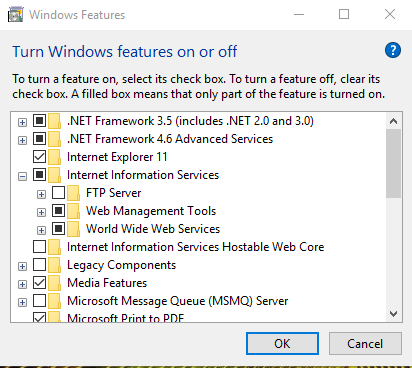Select the .NET Framework 4.6 Advanced Services label
This screenshot has width=412, height=368.
click(x=170, y=139)
